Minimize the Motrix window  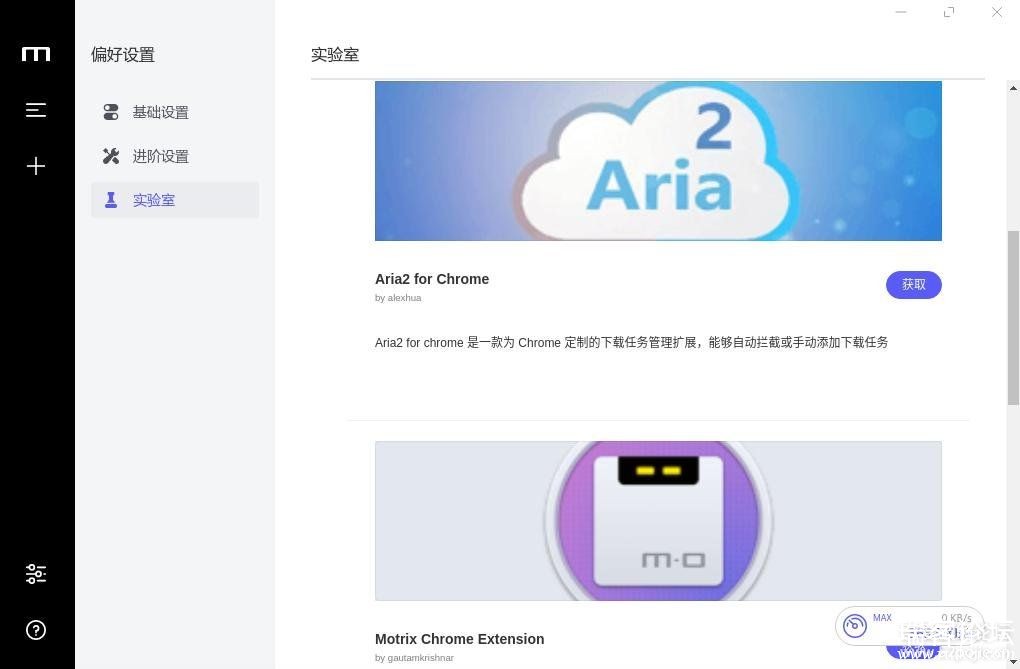pos(901,12)
